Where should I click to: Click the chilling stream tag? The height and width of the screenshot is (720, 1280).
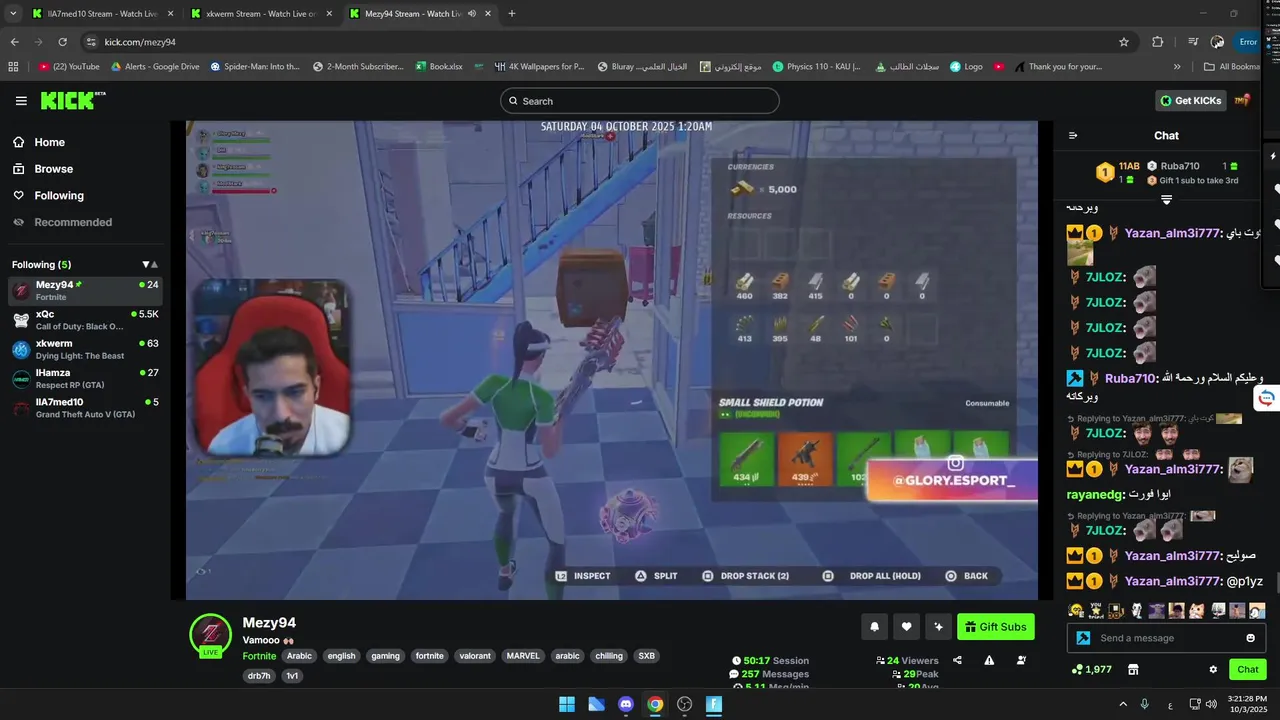(608, 656)
